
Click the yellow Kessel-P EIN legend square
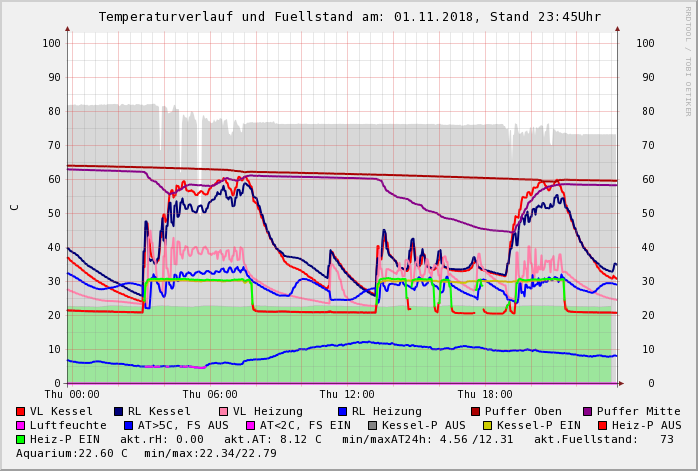click(x=490, y=425)
